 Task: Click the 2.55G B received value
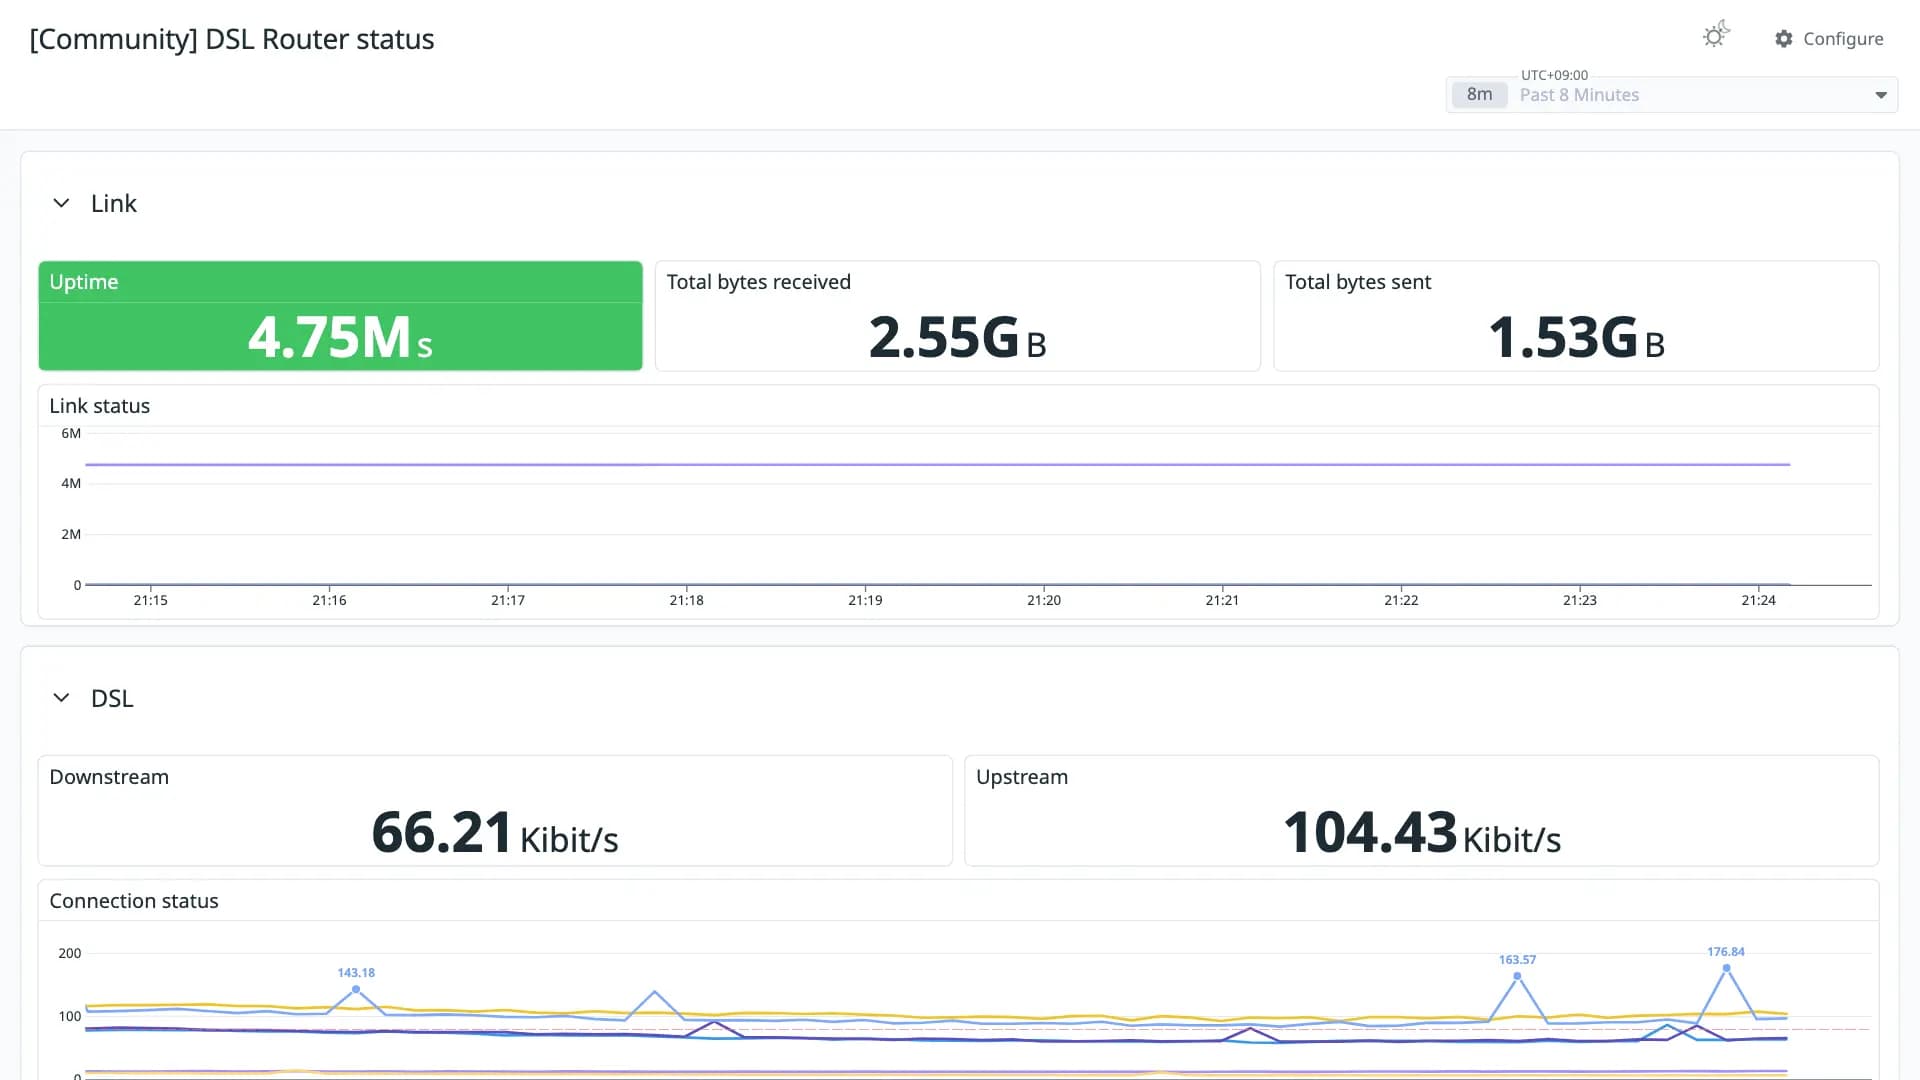(x=958, y=337)
